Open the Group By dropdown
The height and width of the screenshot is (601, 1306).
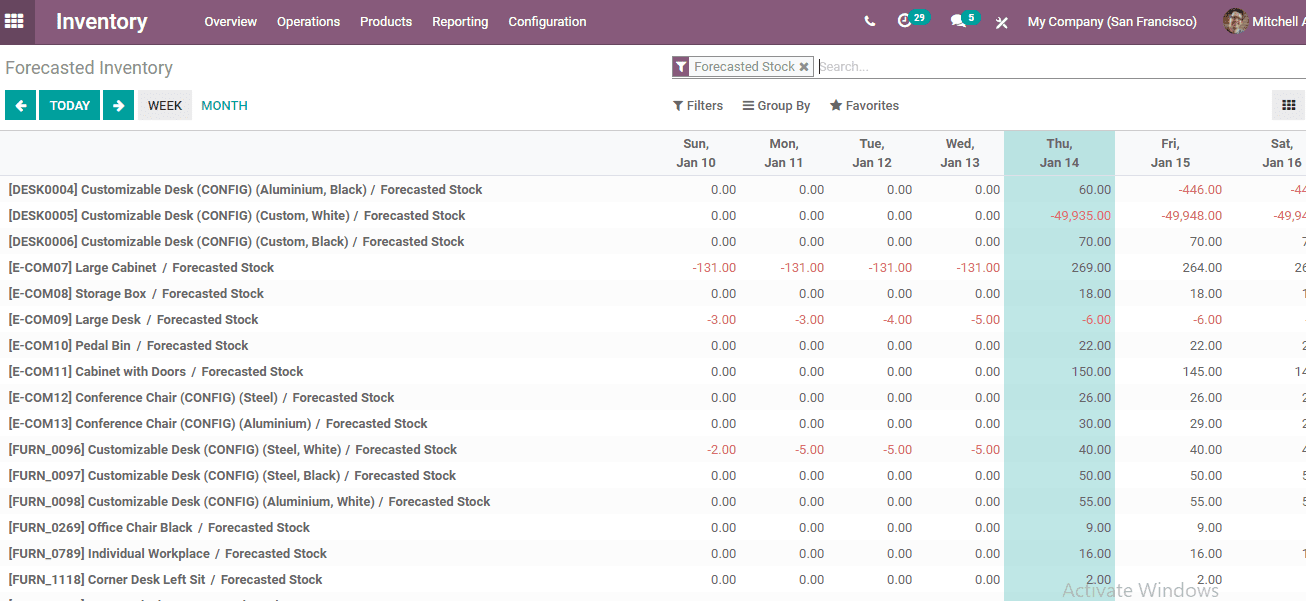(x=776, y=106)
